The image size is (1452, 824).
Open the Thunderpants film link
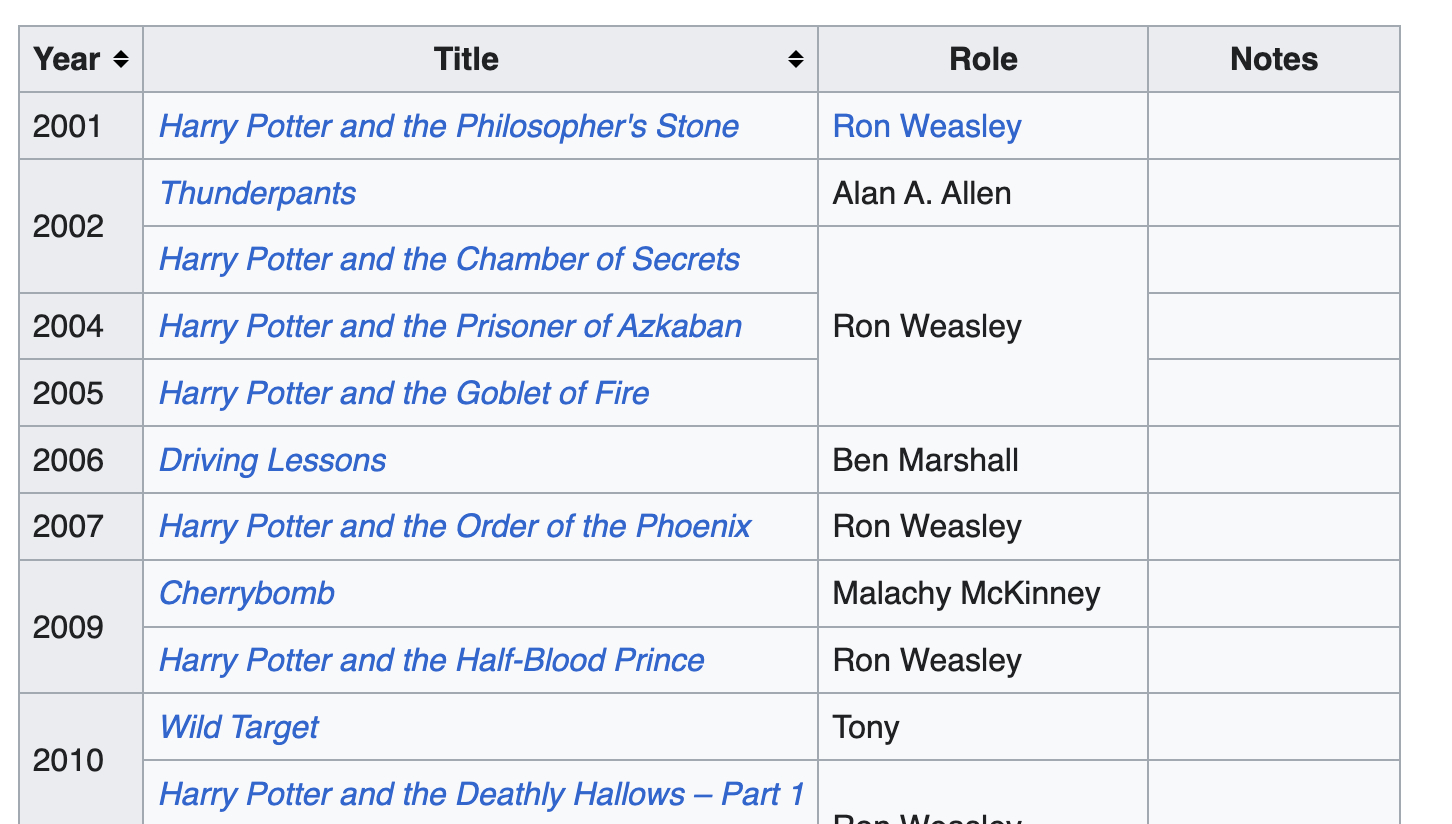tap(258, 193)
